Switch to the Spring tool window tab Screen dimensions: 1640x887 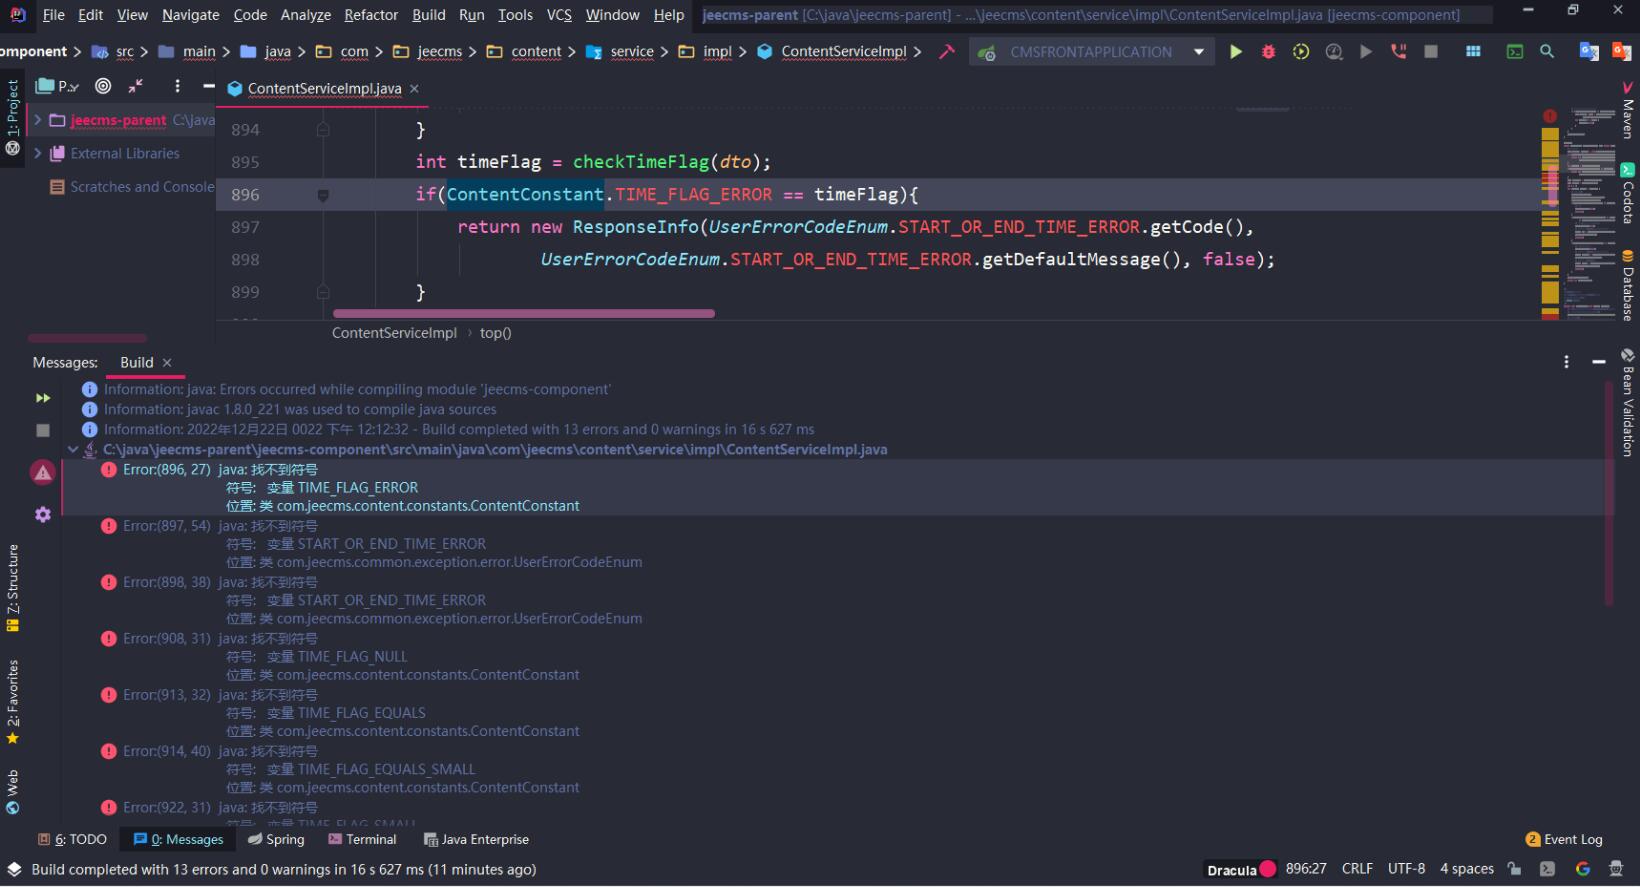[x=276, y=839]
